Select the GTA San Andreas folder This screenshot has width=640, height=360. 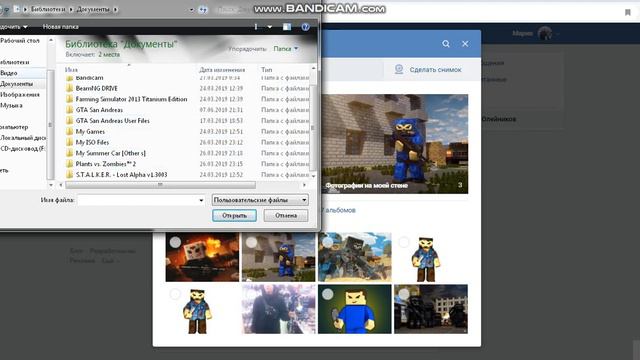(99, 110)
